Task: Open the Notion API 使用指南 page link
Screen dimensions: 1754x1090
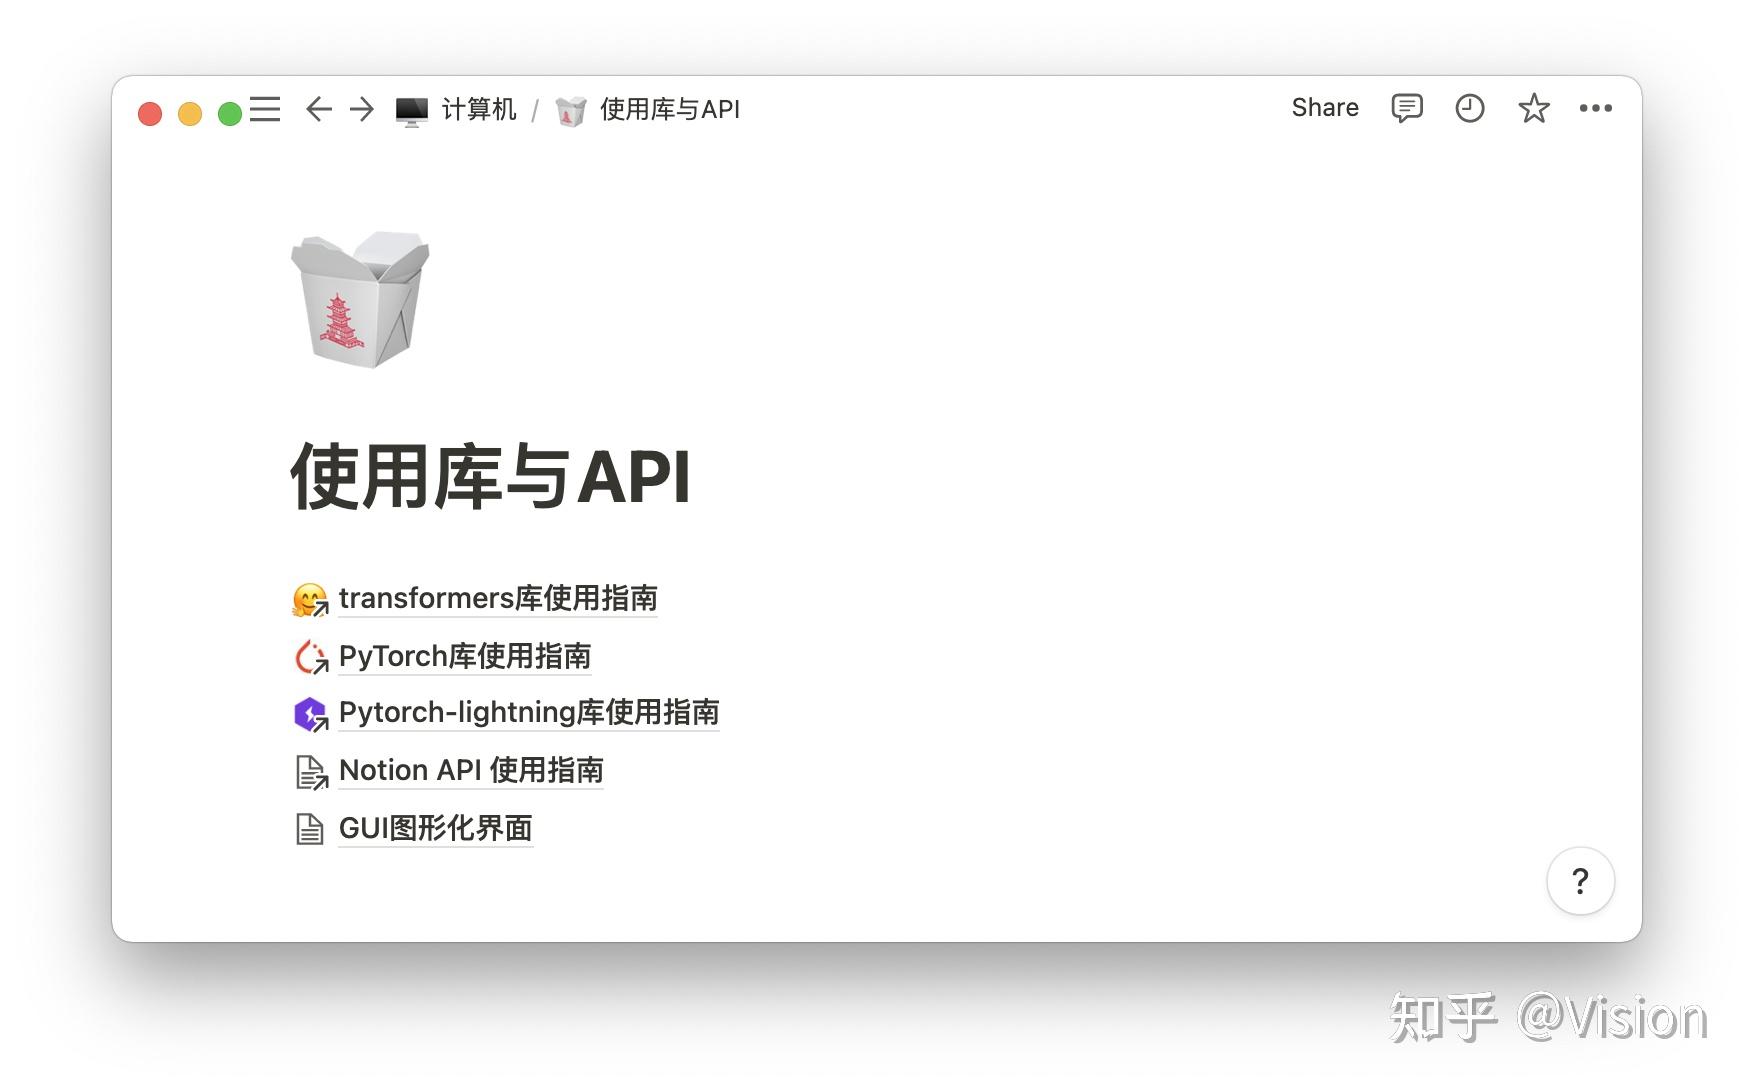Action: (470, 770)
